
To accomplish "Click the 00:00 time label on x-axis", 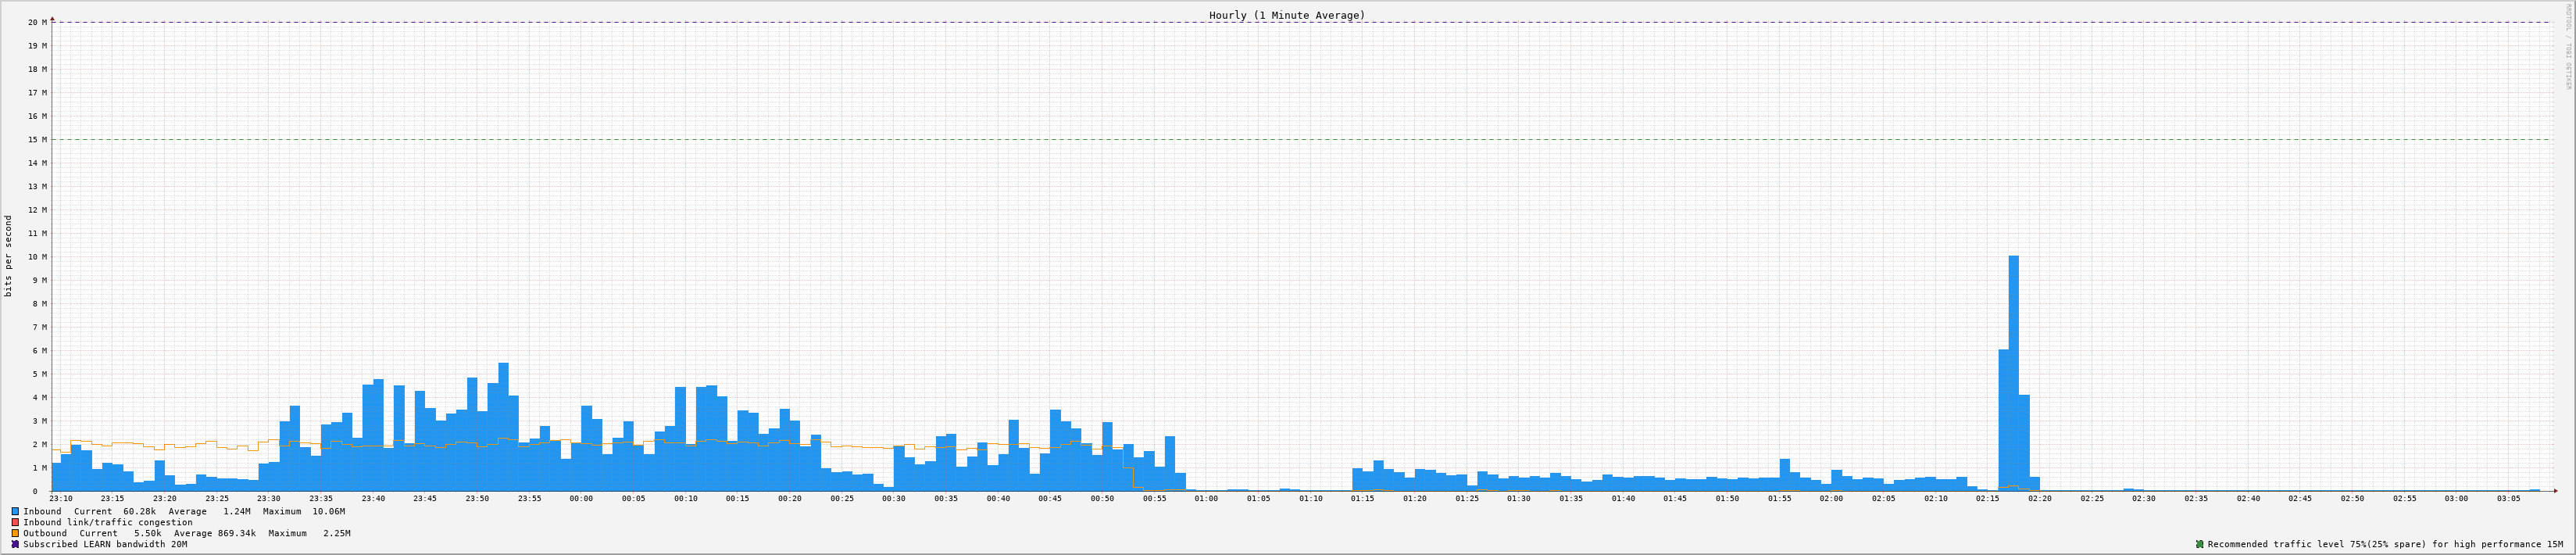I will [581, 498].
